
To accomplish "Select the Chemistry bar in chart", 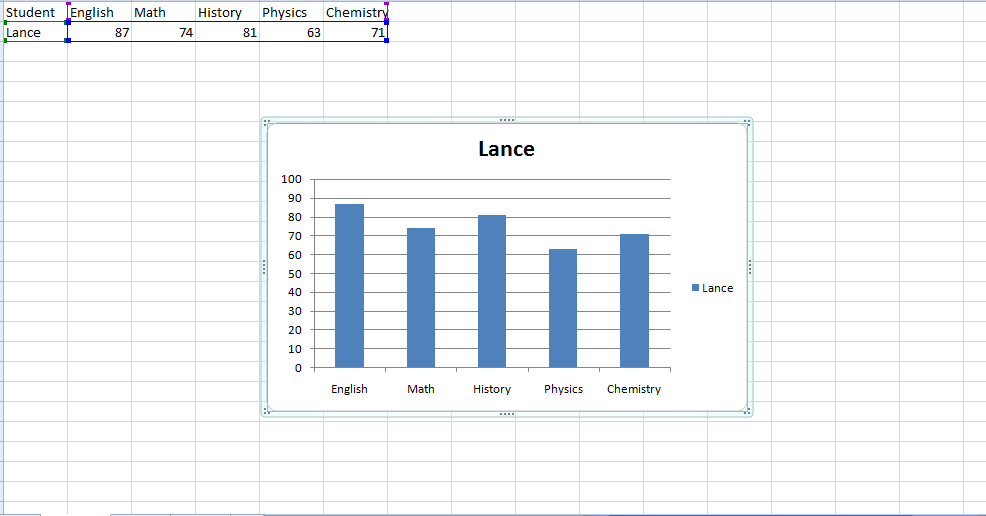I will click(634, 301).
